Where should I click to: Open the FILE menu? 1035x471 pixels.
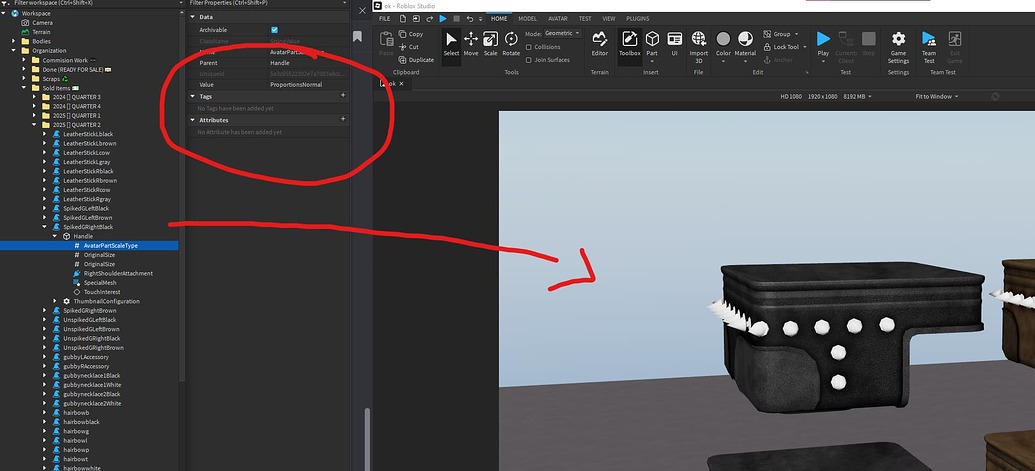pyautogui.click(x=384, y=18)
